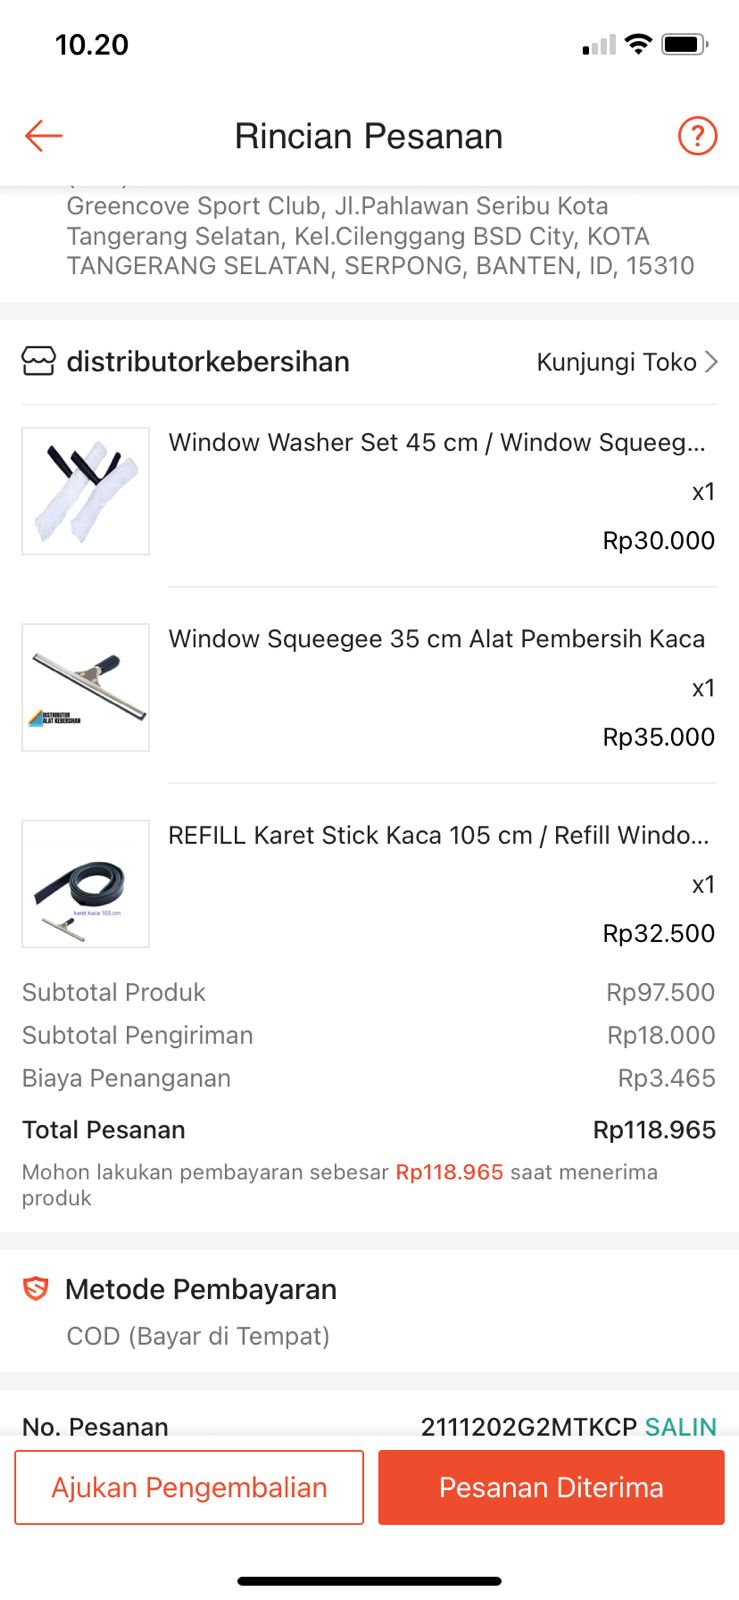Select the Window Washer Set 45 cm title
The image size is (739, 1600).
point(436,442)
